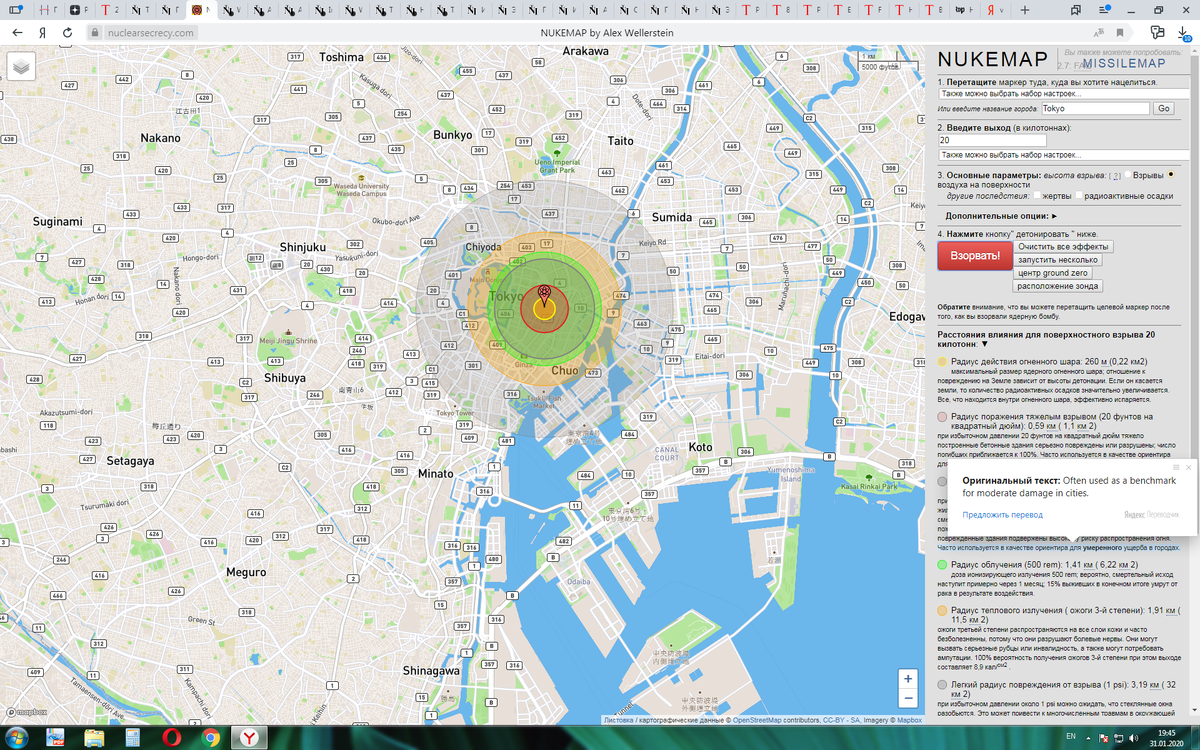The height and width of the screenshot is (750, 1200).
Task: Open the feedback chat icon in browser toolbar
Action: tap(1157, 33)
